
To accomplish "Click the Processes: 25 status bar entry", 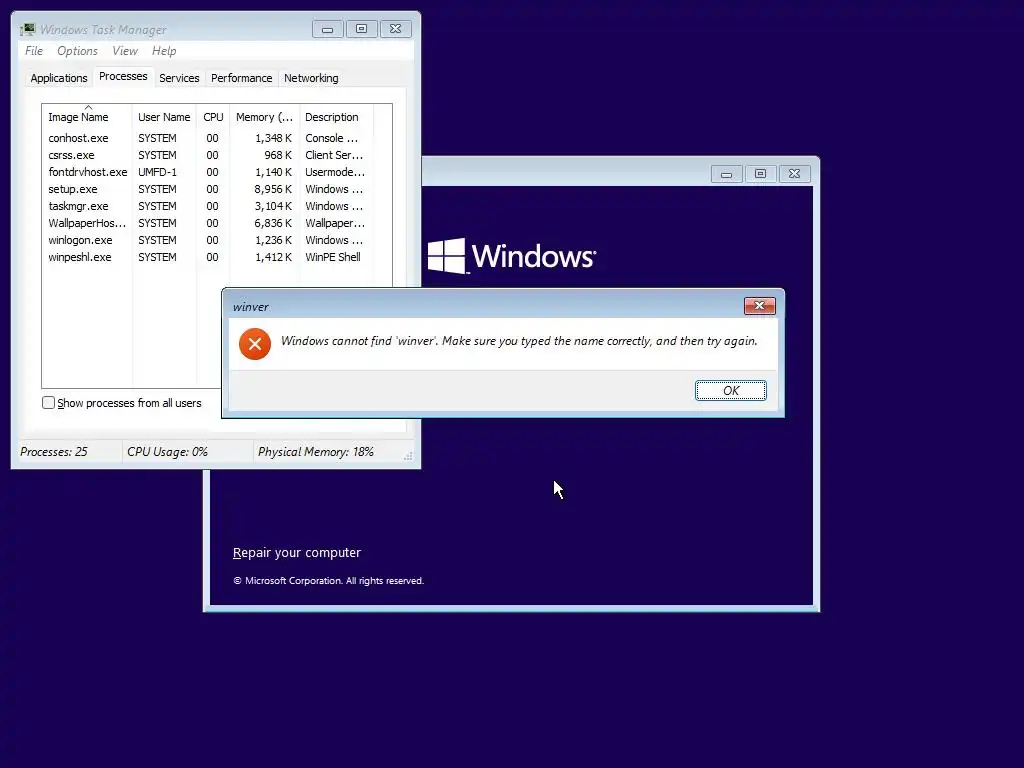I will pos(54,452).
